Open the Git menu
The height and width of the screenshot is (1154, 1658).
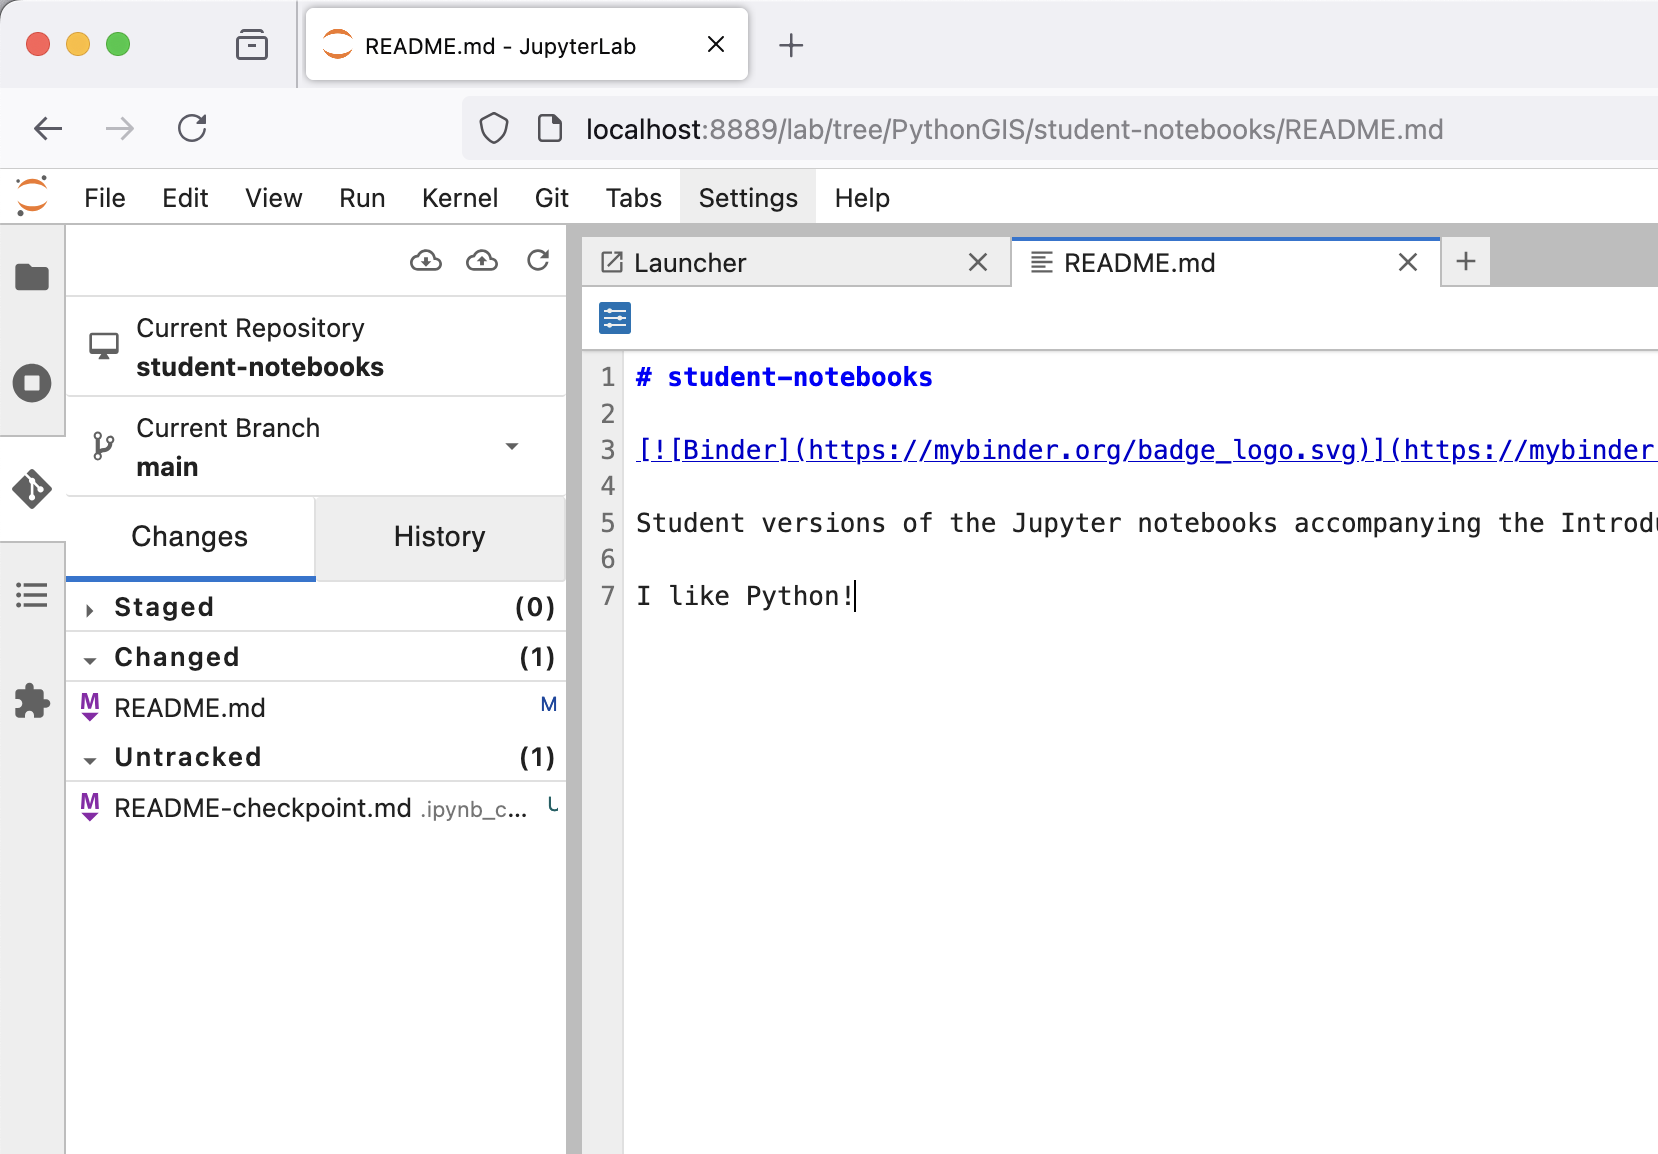(x=552, y=198)
